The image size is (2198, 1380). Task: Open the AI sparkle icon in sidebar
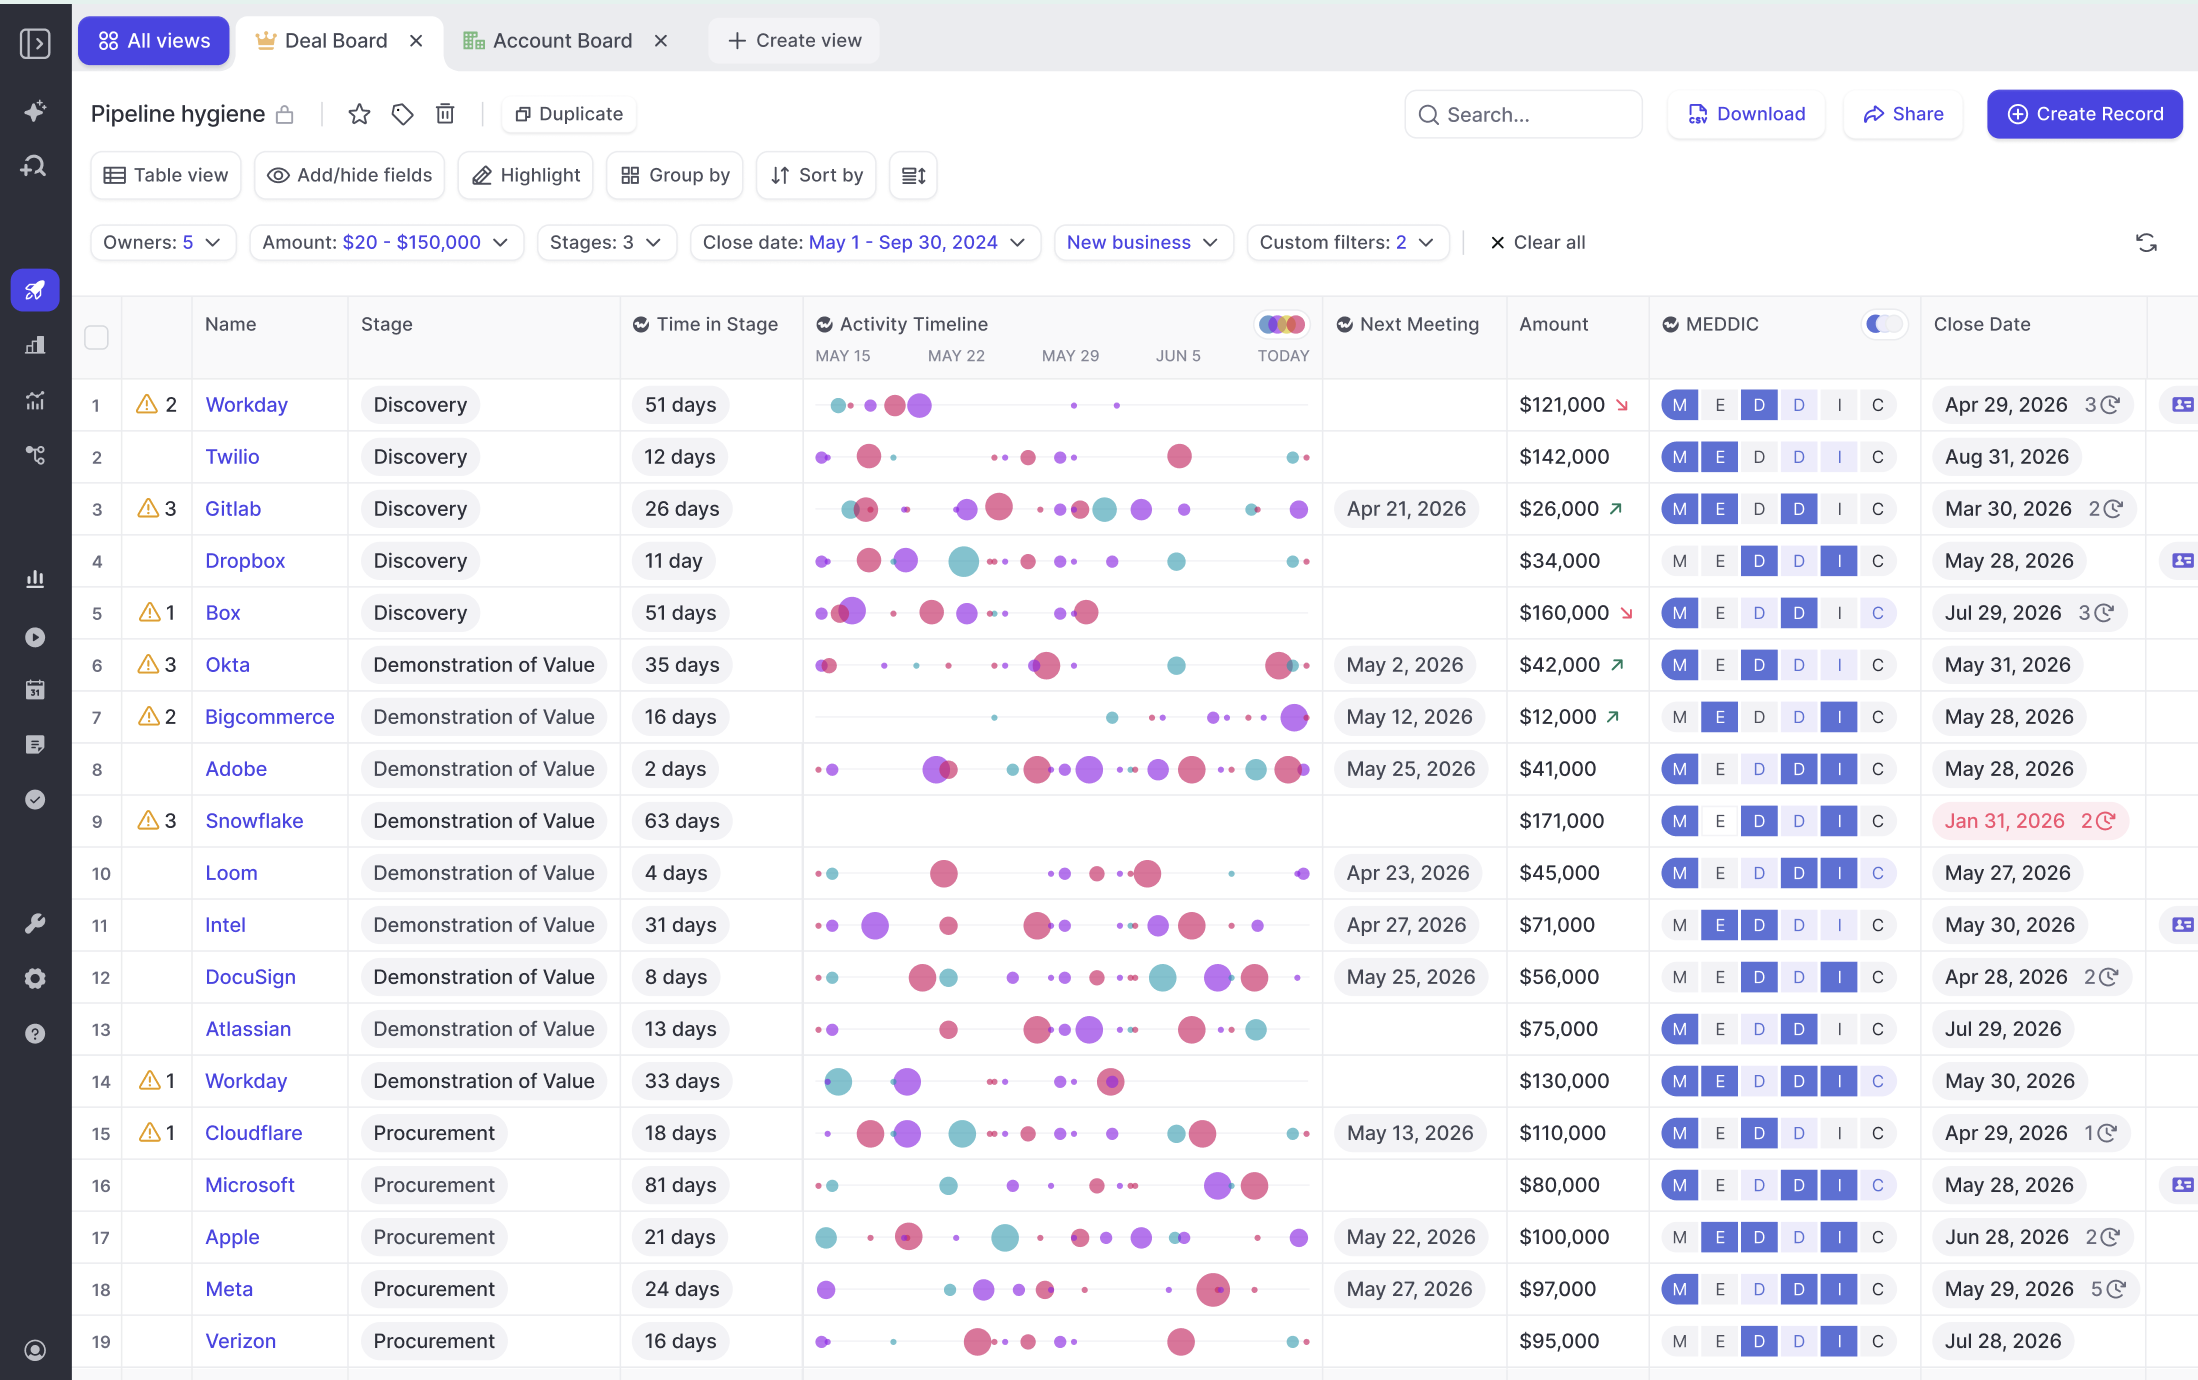(x=35, y=111)
